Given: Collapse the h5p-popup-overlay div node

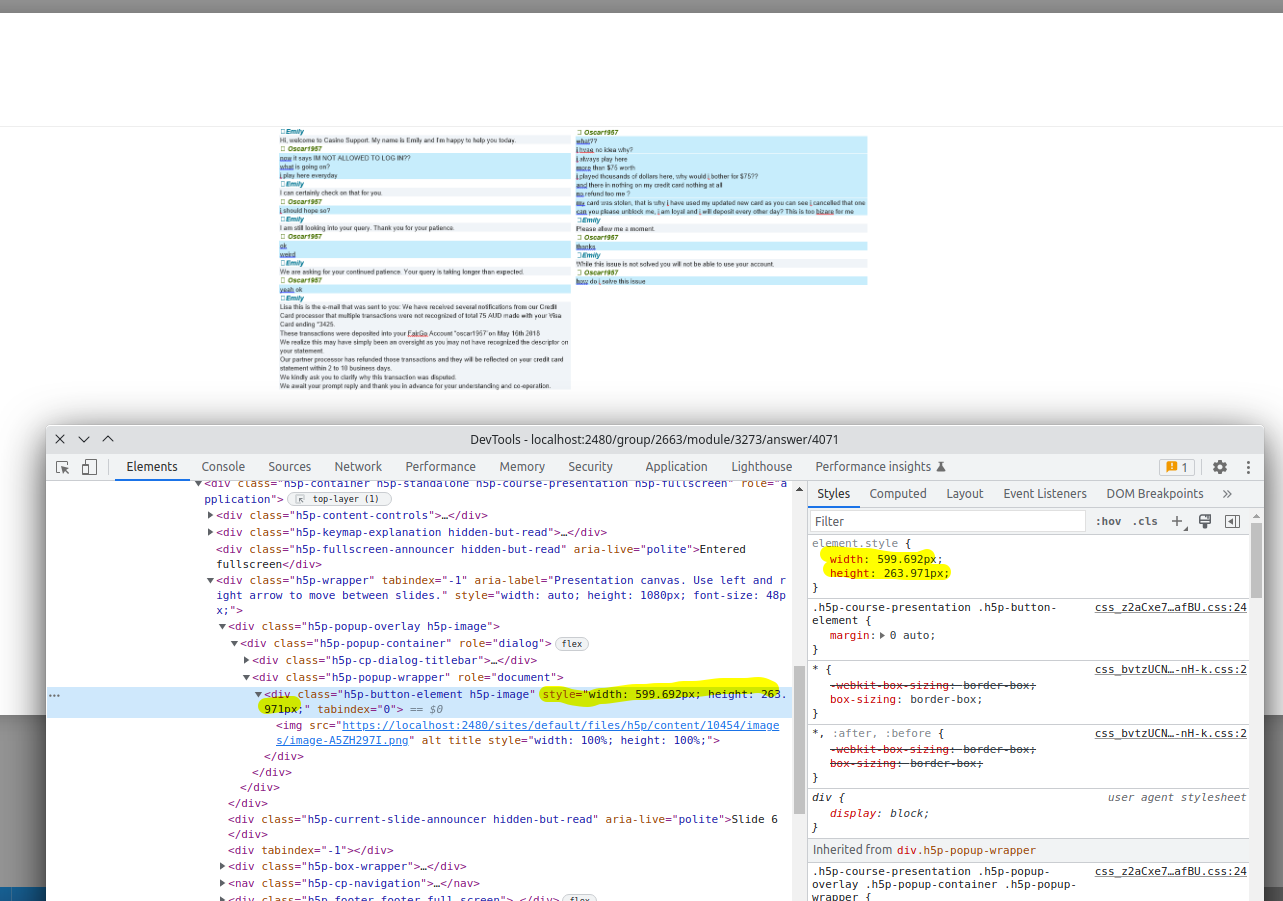Looking at the screenshot, I should (222, 627).
